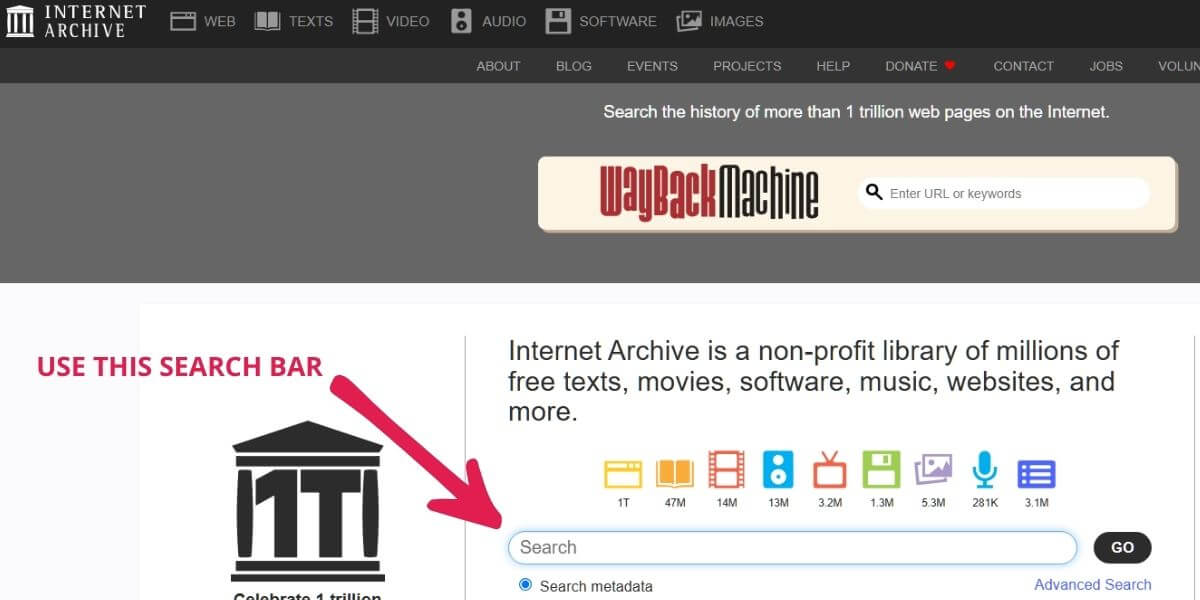Open the ABOUT menu item

(498, 66)
